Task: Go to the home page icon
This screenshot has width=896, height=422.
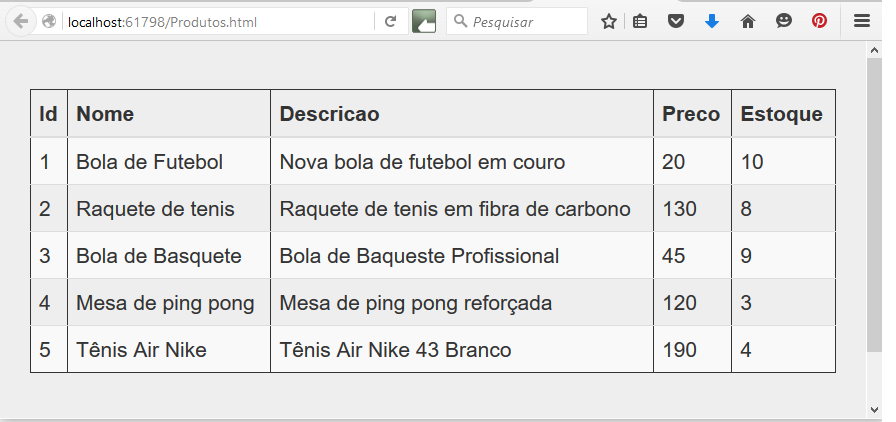Action: (x=747, y=22)
